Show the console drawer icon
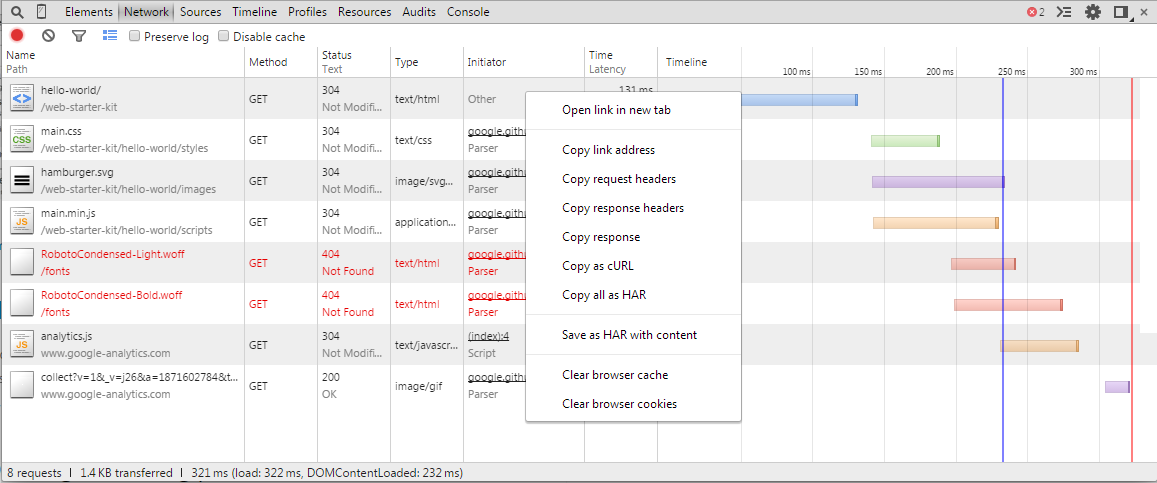The height and width of the screenshot is (483, 1157). [1064, 12]
